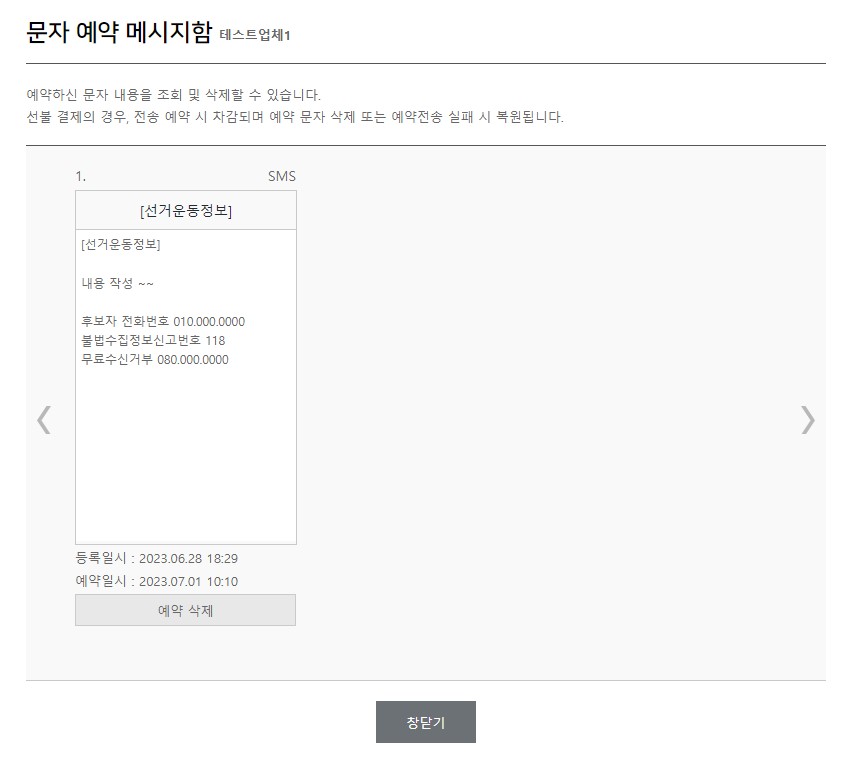851x781 pixels.
Task: Click the right arrow to view next message
Action: 808,420
